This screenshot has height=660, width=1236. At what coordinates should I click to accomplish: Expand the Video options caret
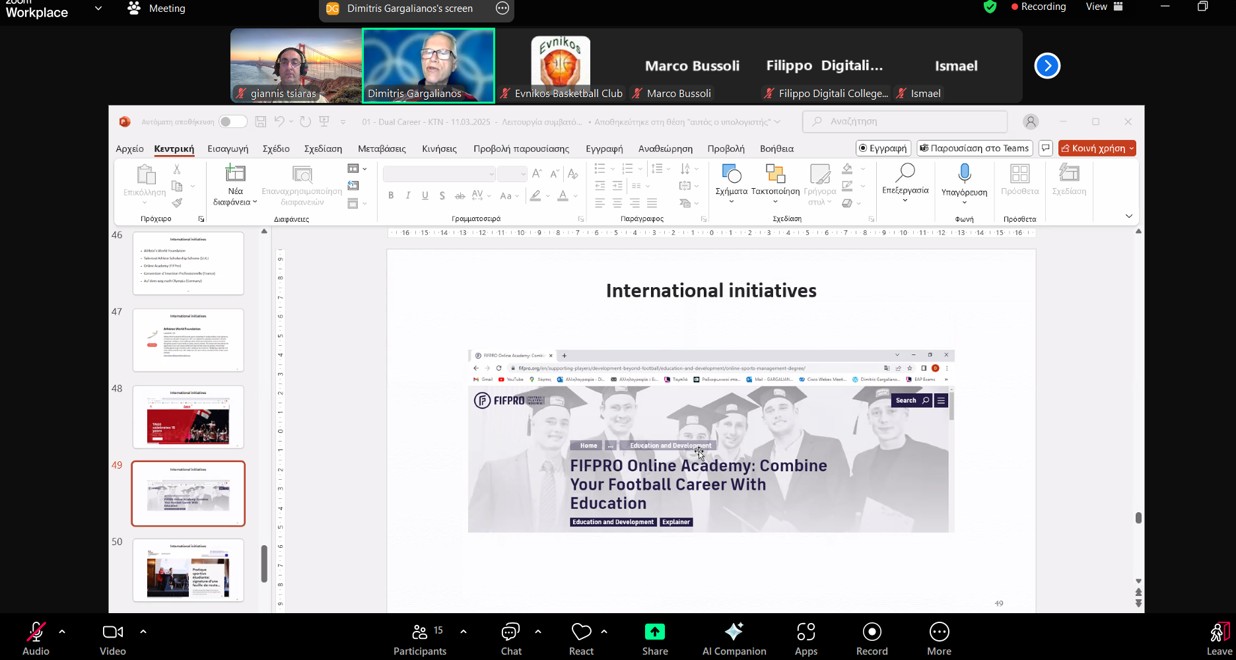[143, 632]
